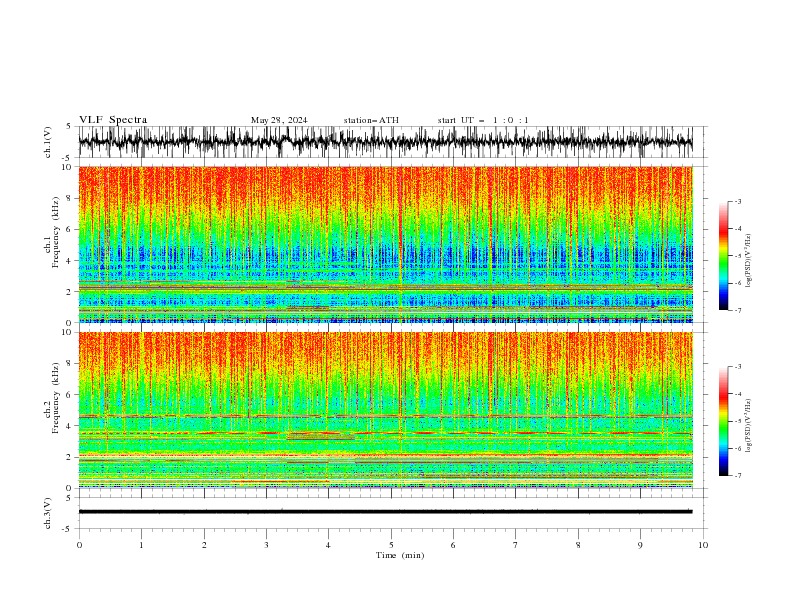
Task: Click the time axis tick label "6"
Action: click(453, 545)
